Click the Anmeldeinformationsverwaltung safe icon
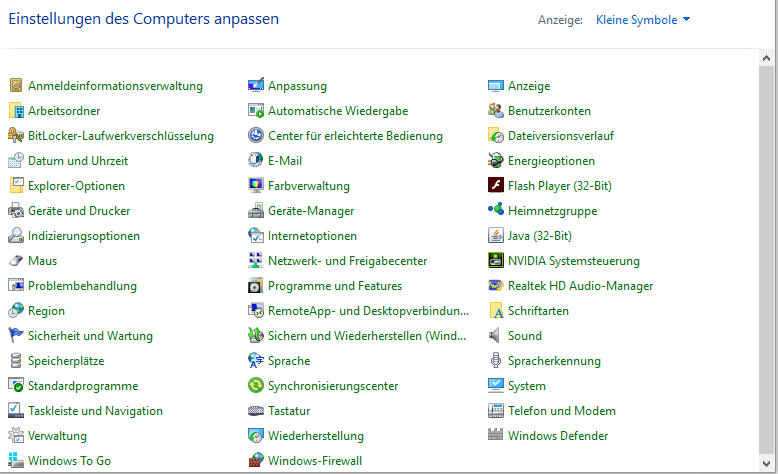 coord(16,85)
